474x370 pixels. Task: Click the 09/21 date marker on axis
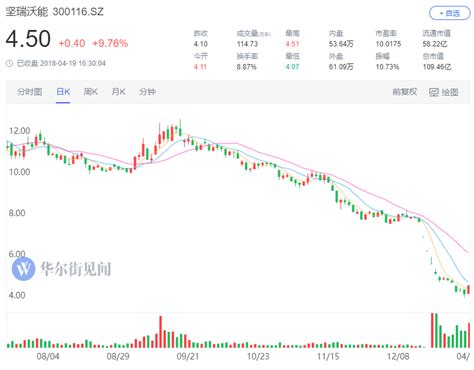(x=187, y=356)
